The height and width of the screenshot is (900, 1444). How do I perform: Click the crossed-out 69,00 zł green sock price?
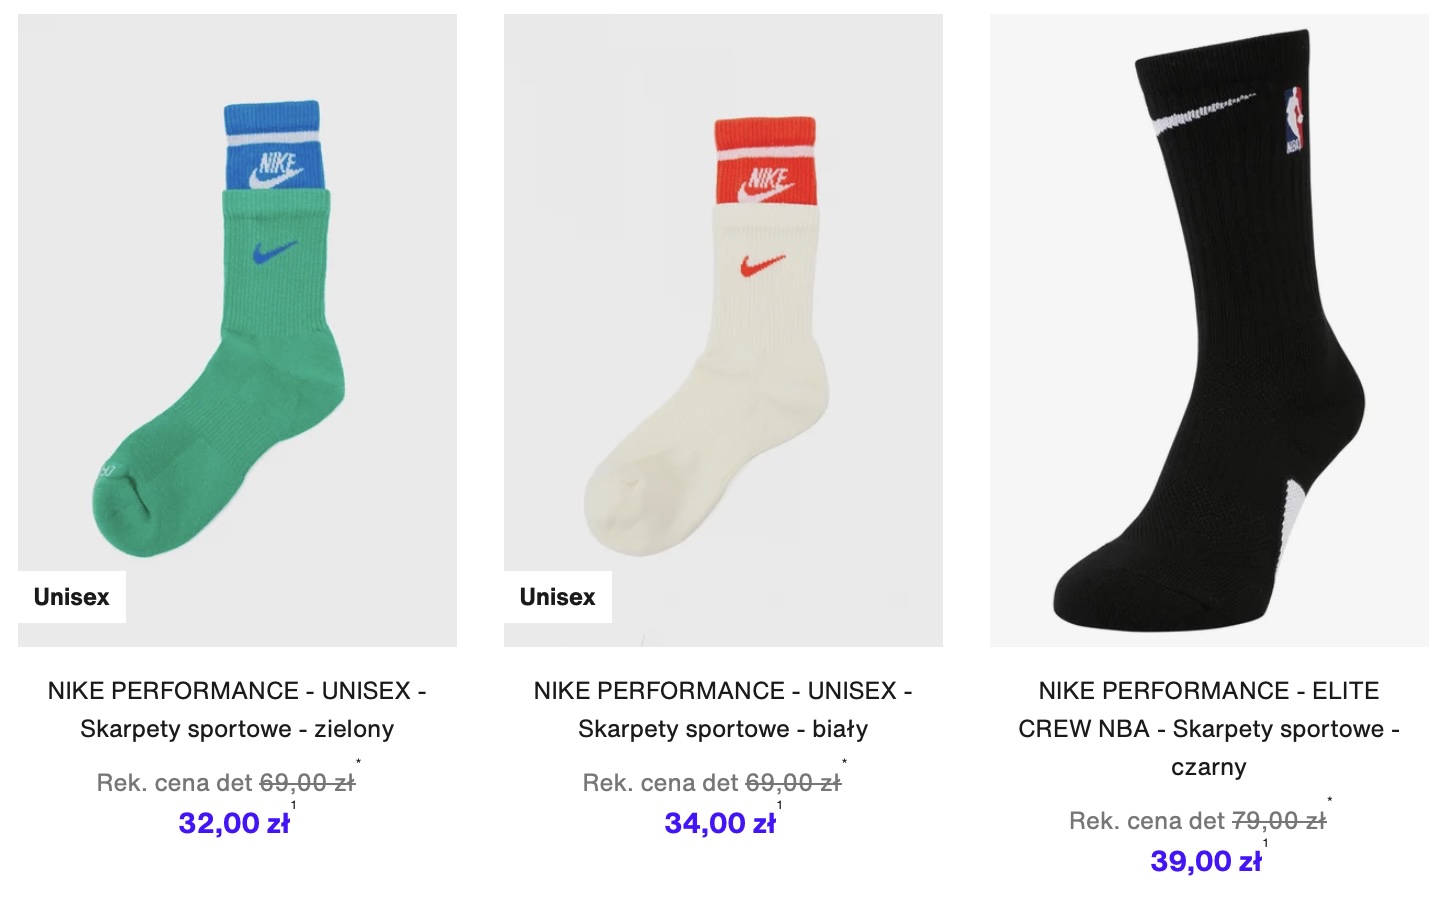[307, 783]
